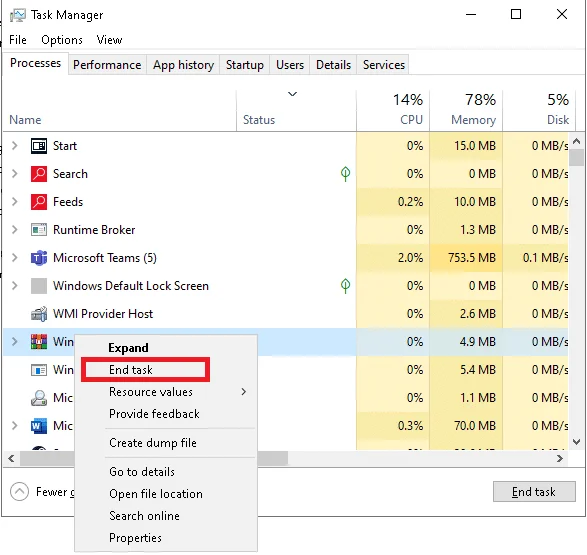Click the window icon beside the 5.4 MB row
Screen dimensions: 587x555
[39, 370]
